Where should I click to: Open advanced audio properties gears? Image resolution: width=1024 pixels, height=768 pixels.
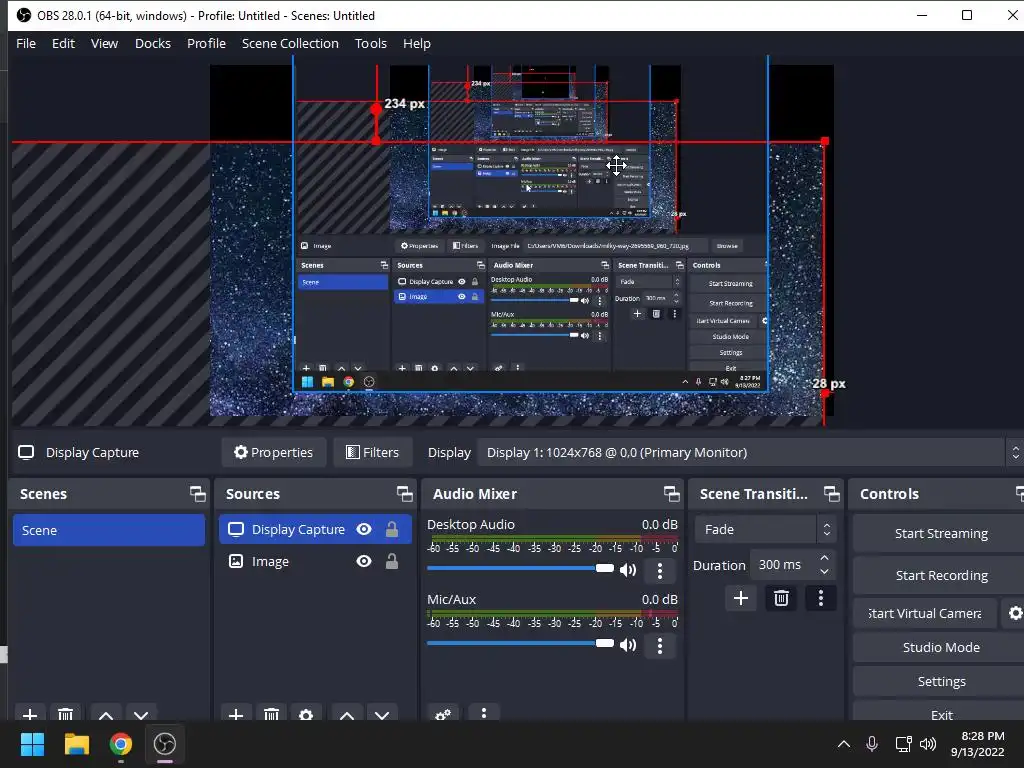443,713
